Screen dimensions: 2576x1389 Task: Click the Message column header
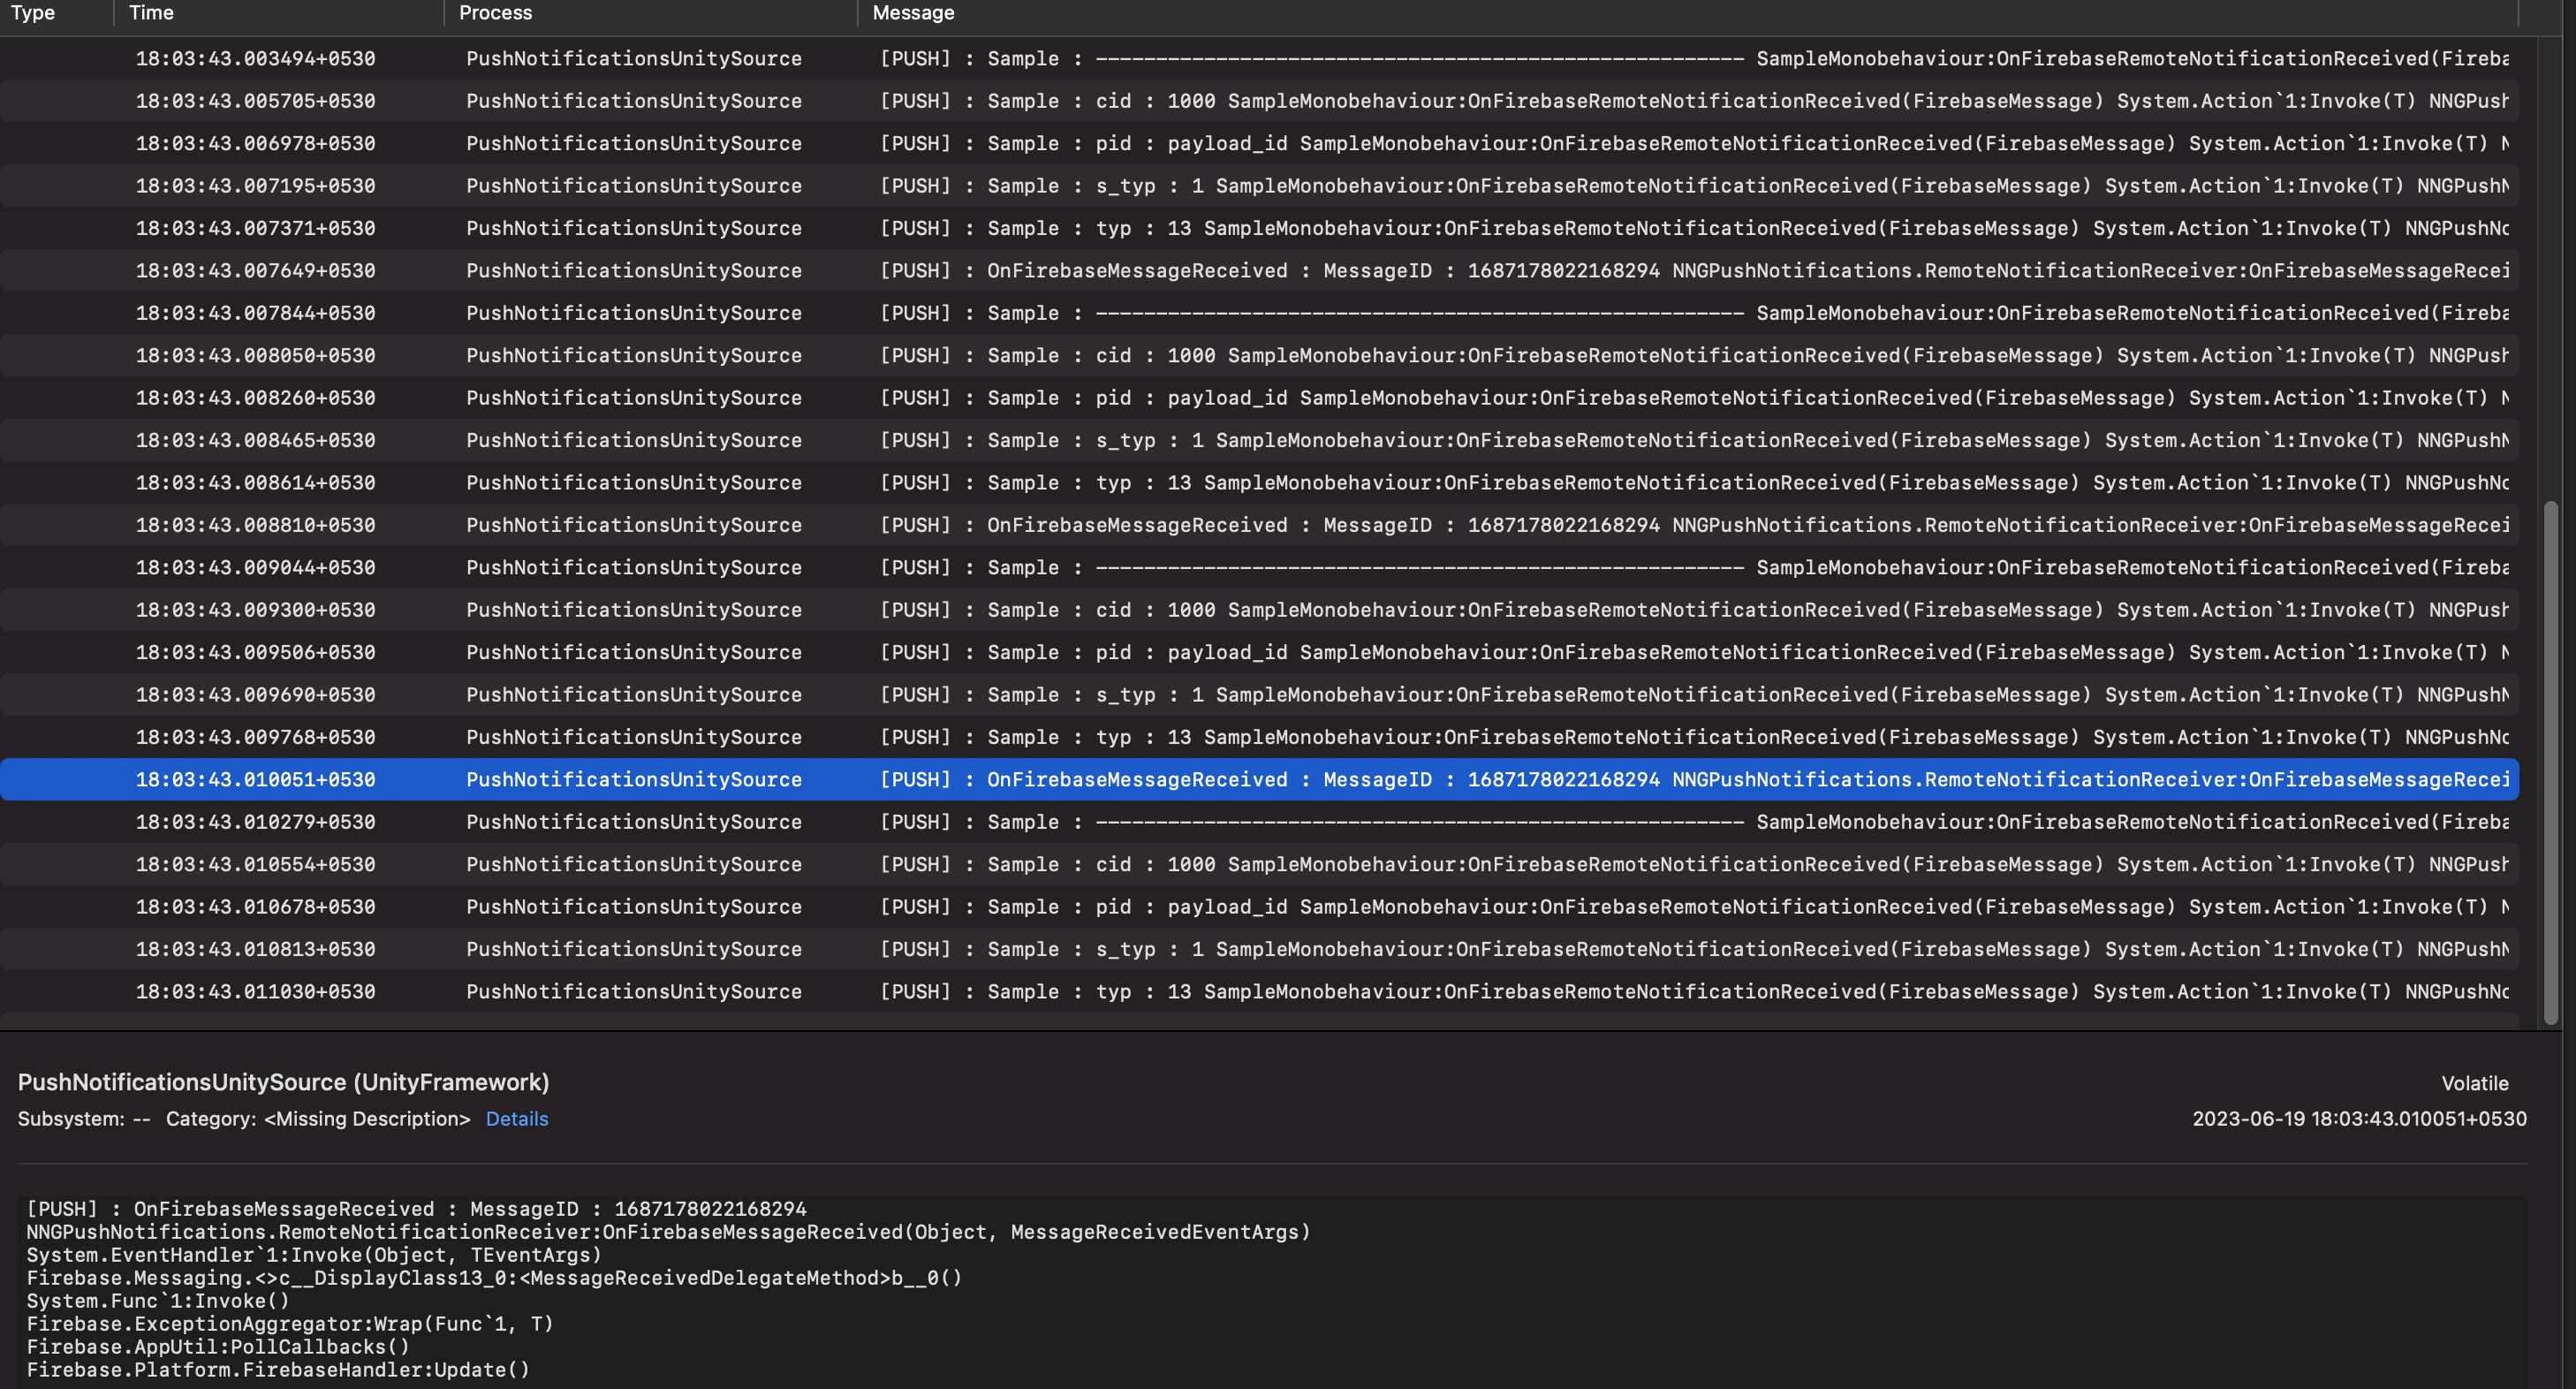(x=912, y=13)
